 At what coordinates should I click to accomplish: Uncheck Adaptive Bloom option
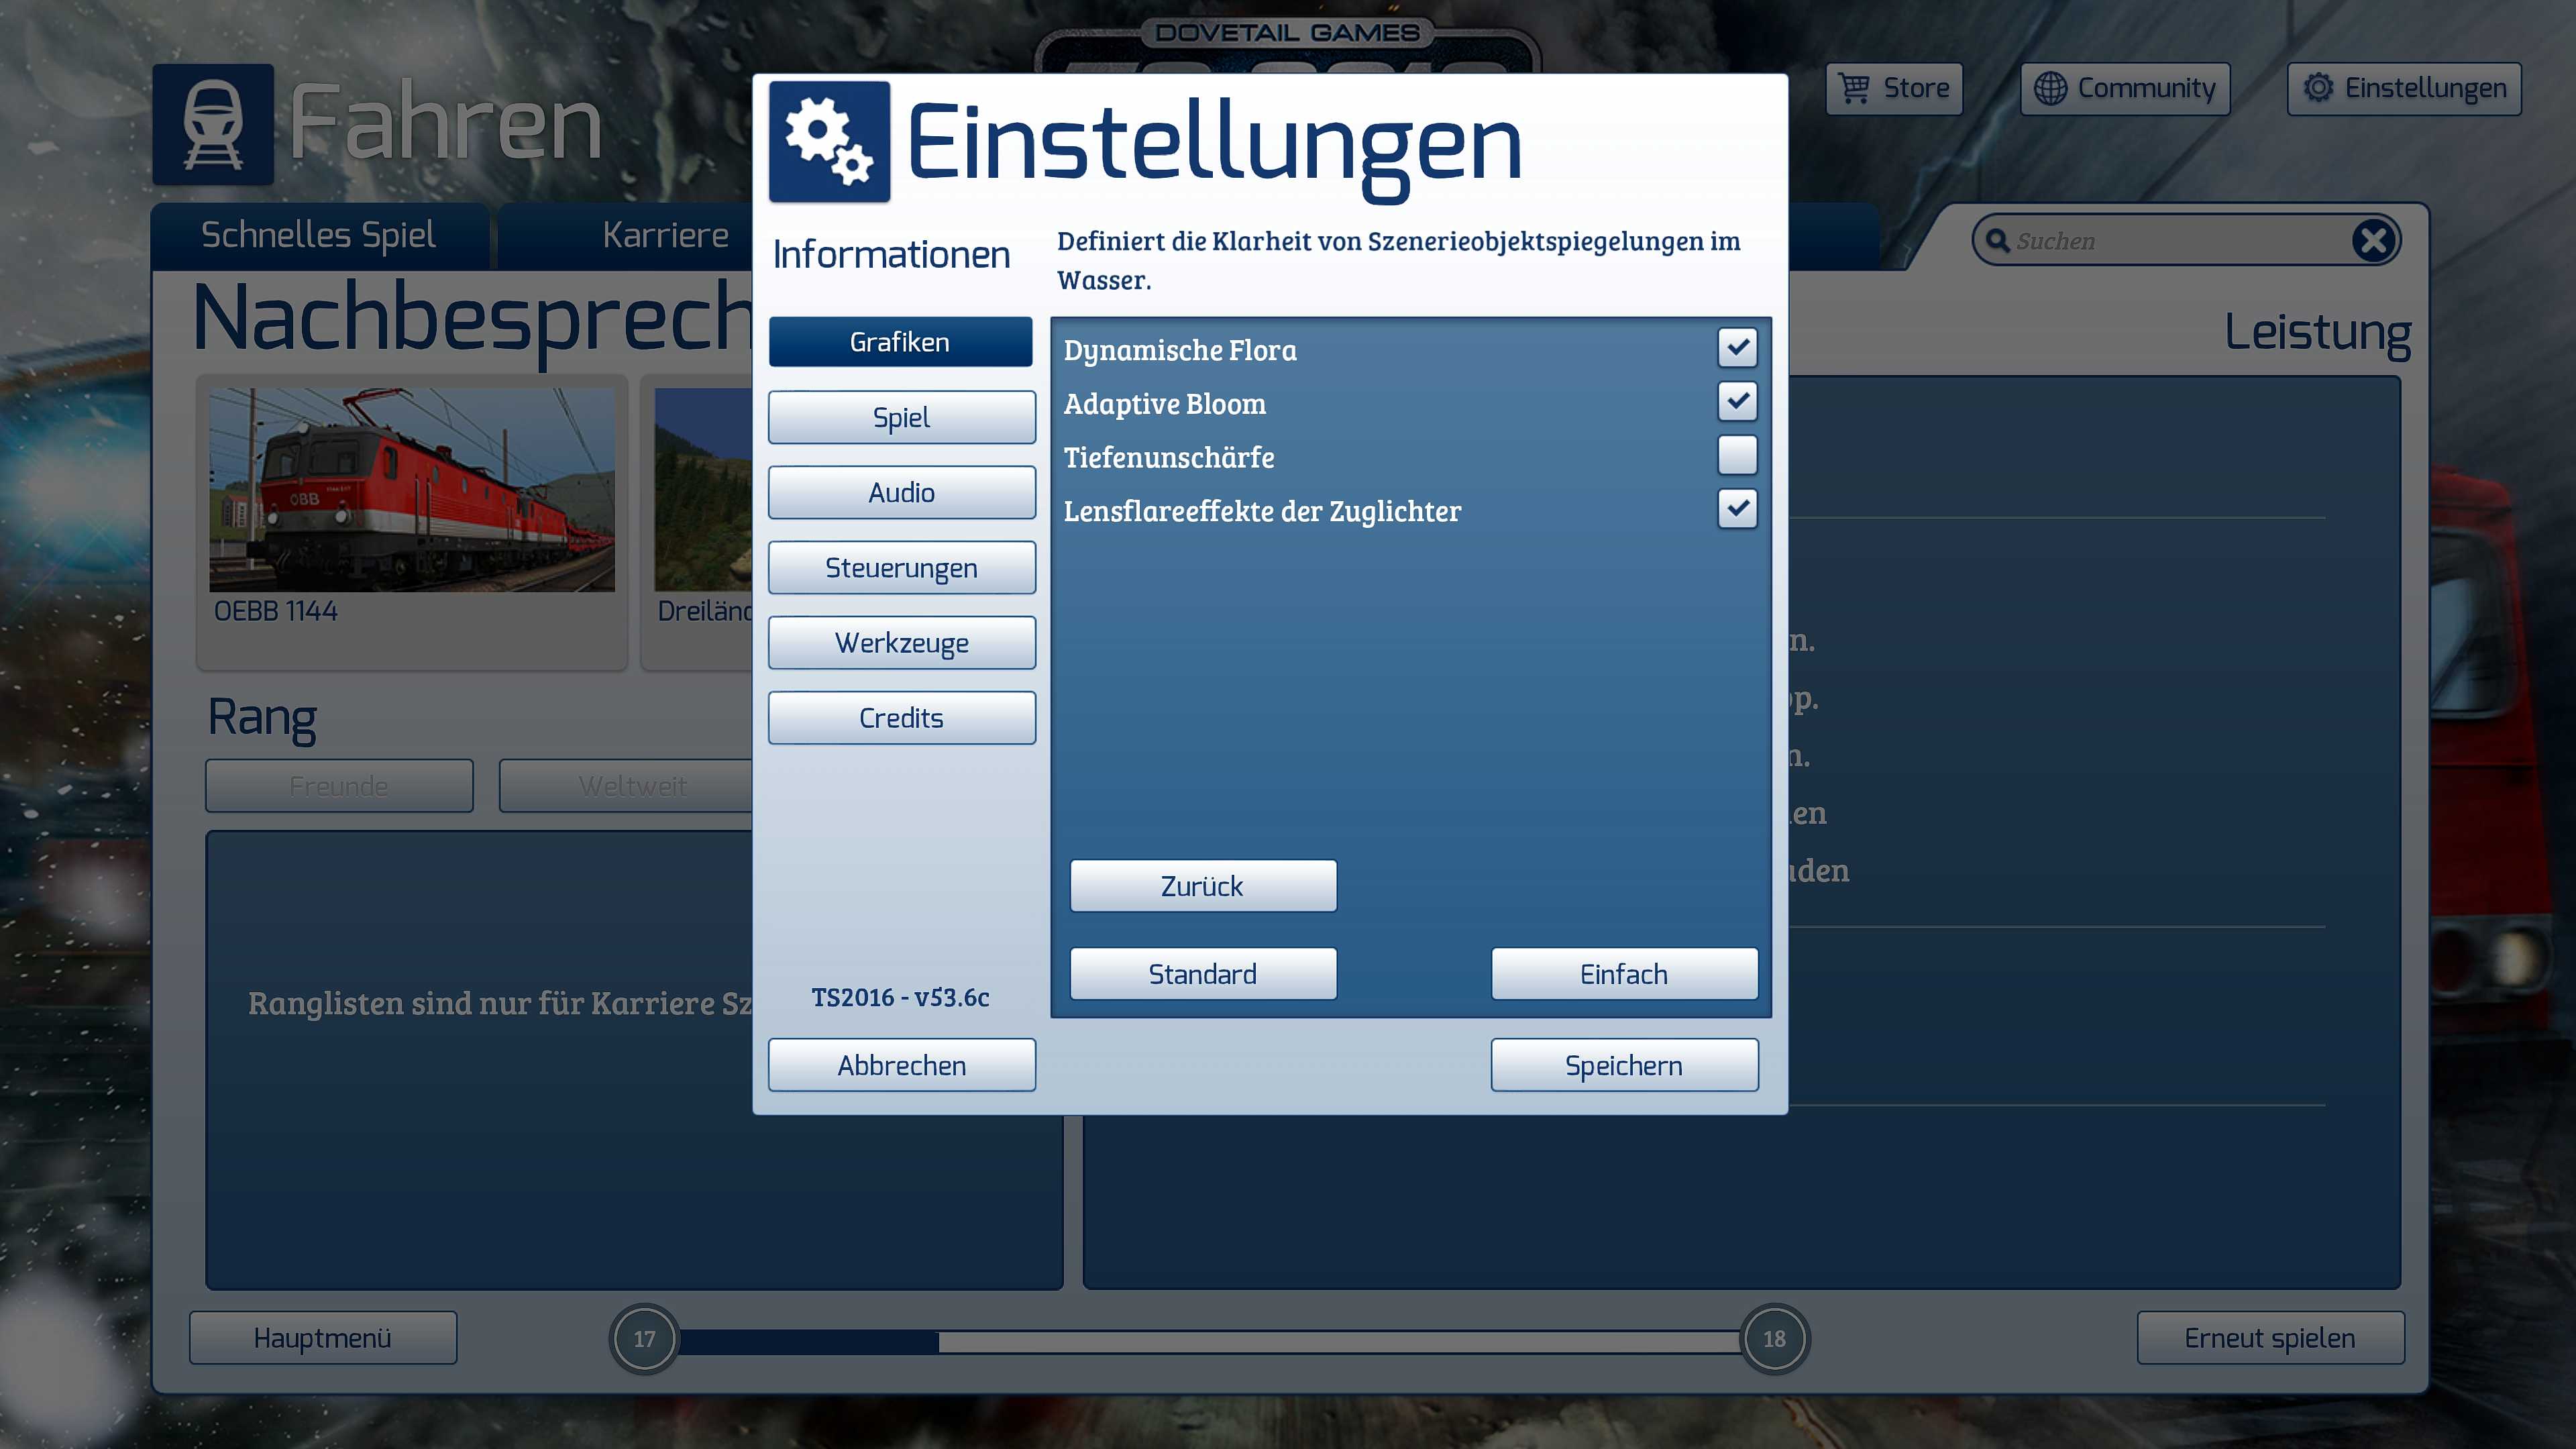tap(1737, 402)
